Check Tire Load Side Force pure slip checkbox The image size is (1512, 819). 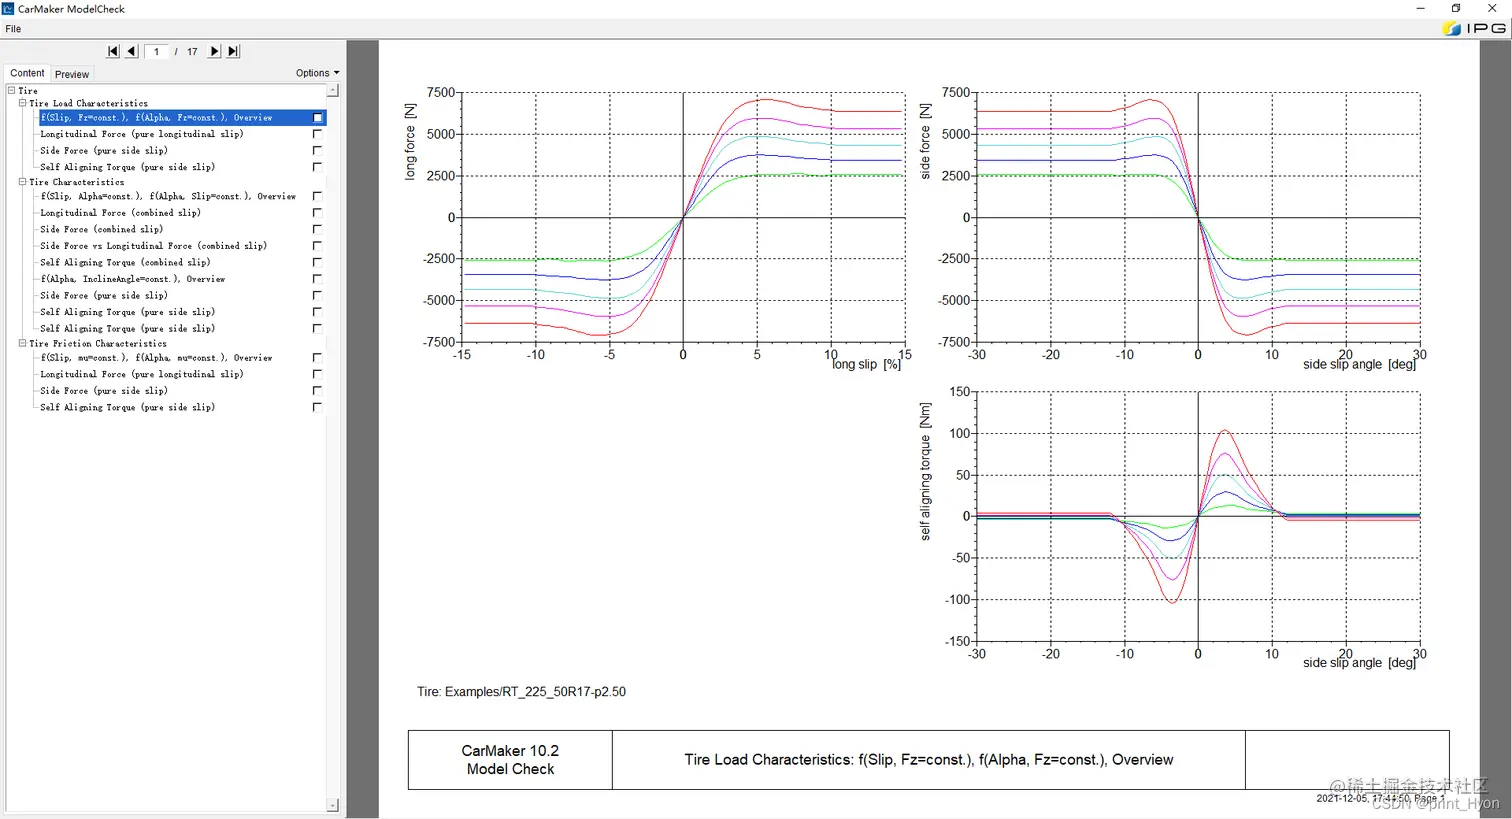click(318, 150)
